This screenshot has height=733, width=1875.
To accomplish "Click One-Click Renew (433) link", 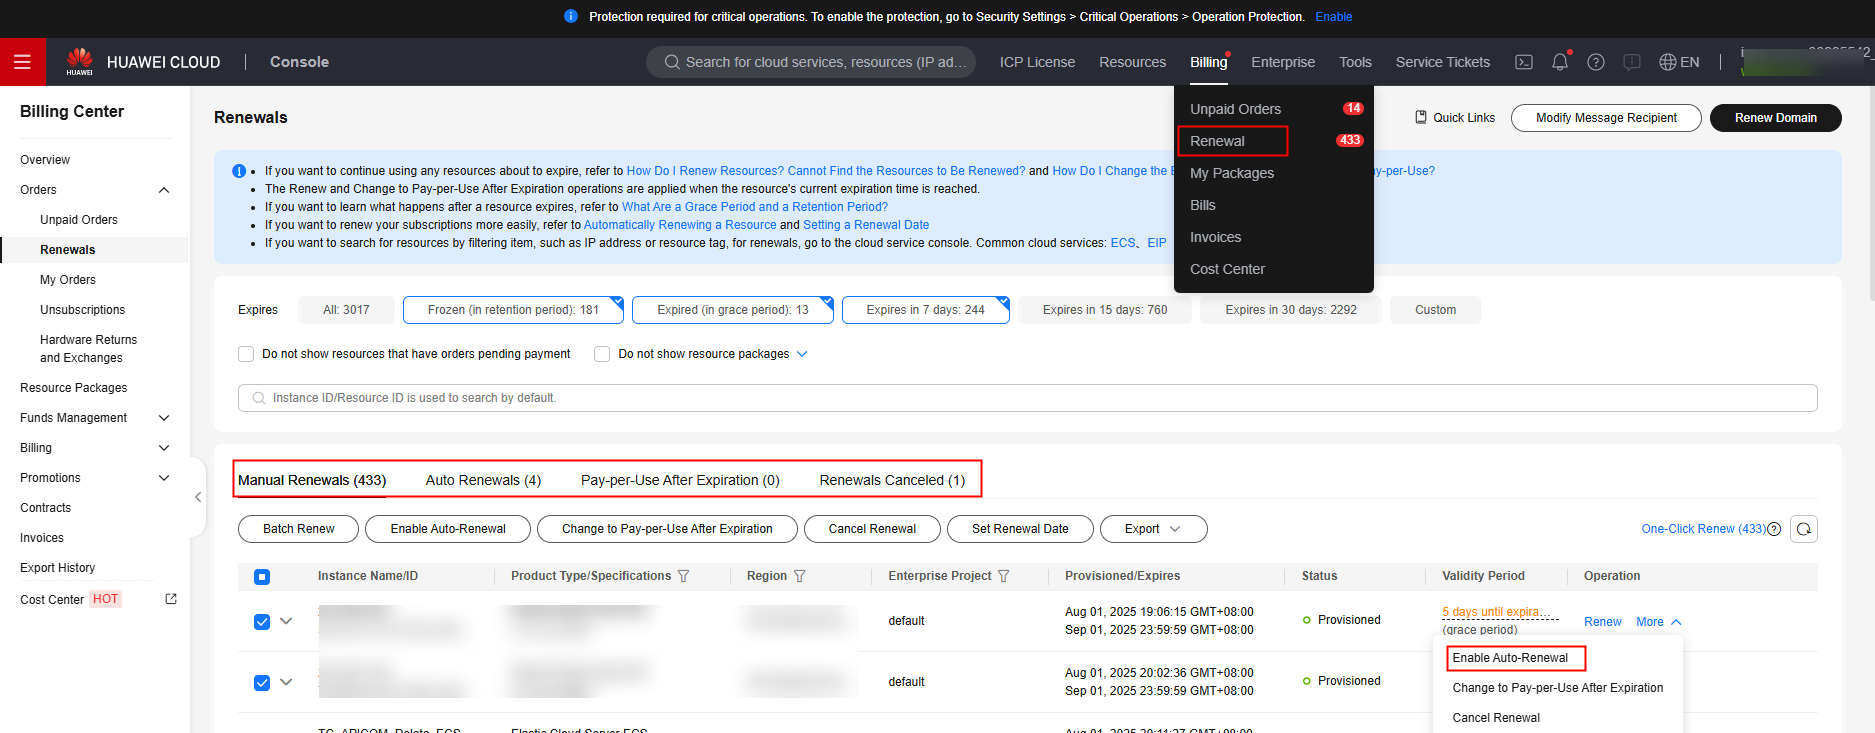I will [1703, 529].
